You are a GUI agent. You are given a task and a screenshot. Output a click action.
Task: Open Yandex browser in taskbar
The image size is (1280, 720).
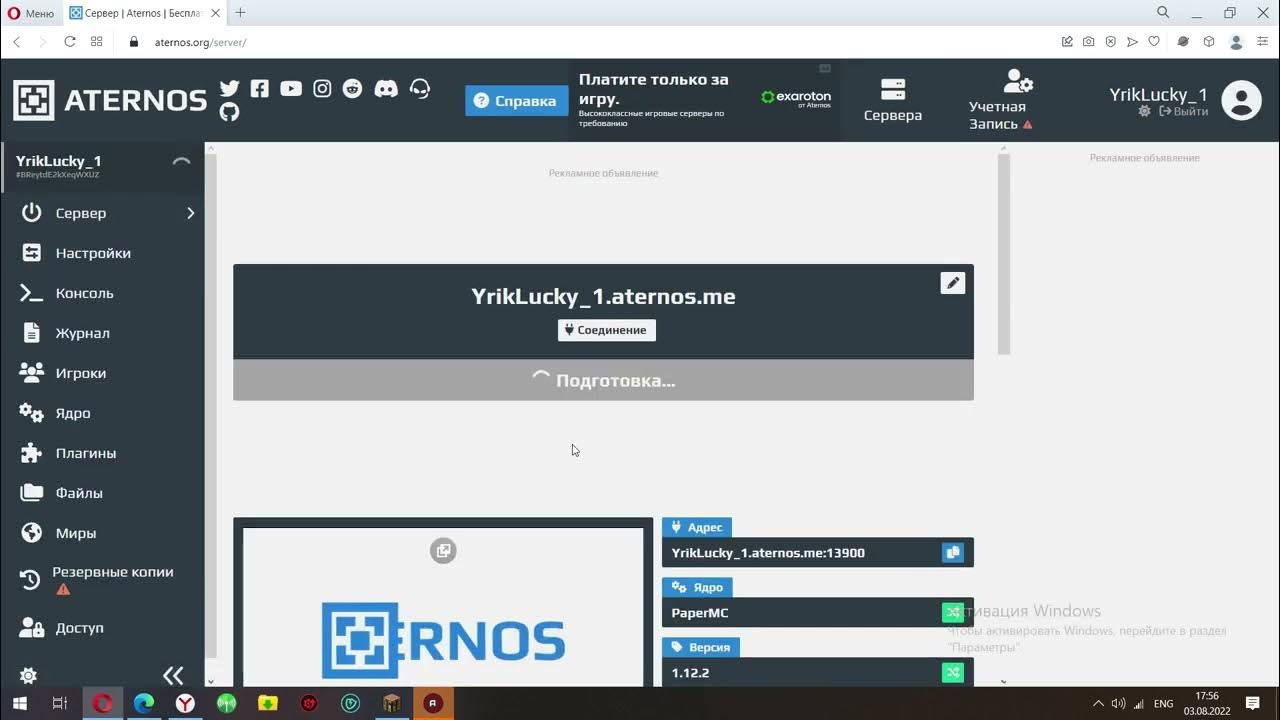tap(185, 704)
